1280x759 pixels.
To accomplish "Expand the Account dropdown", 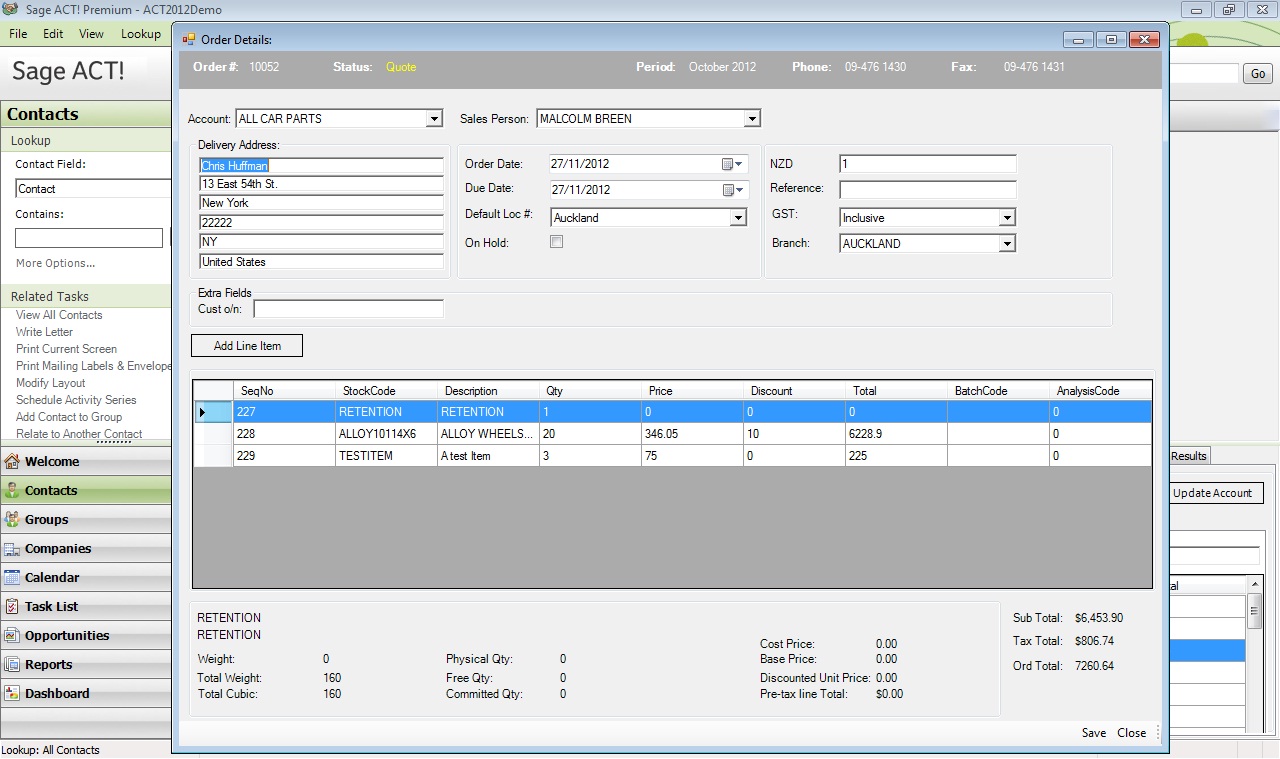I will [434, 119].
